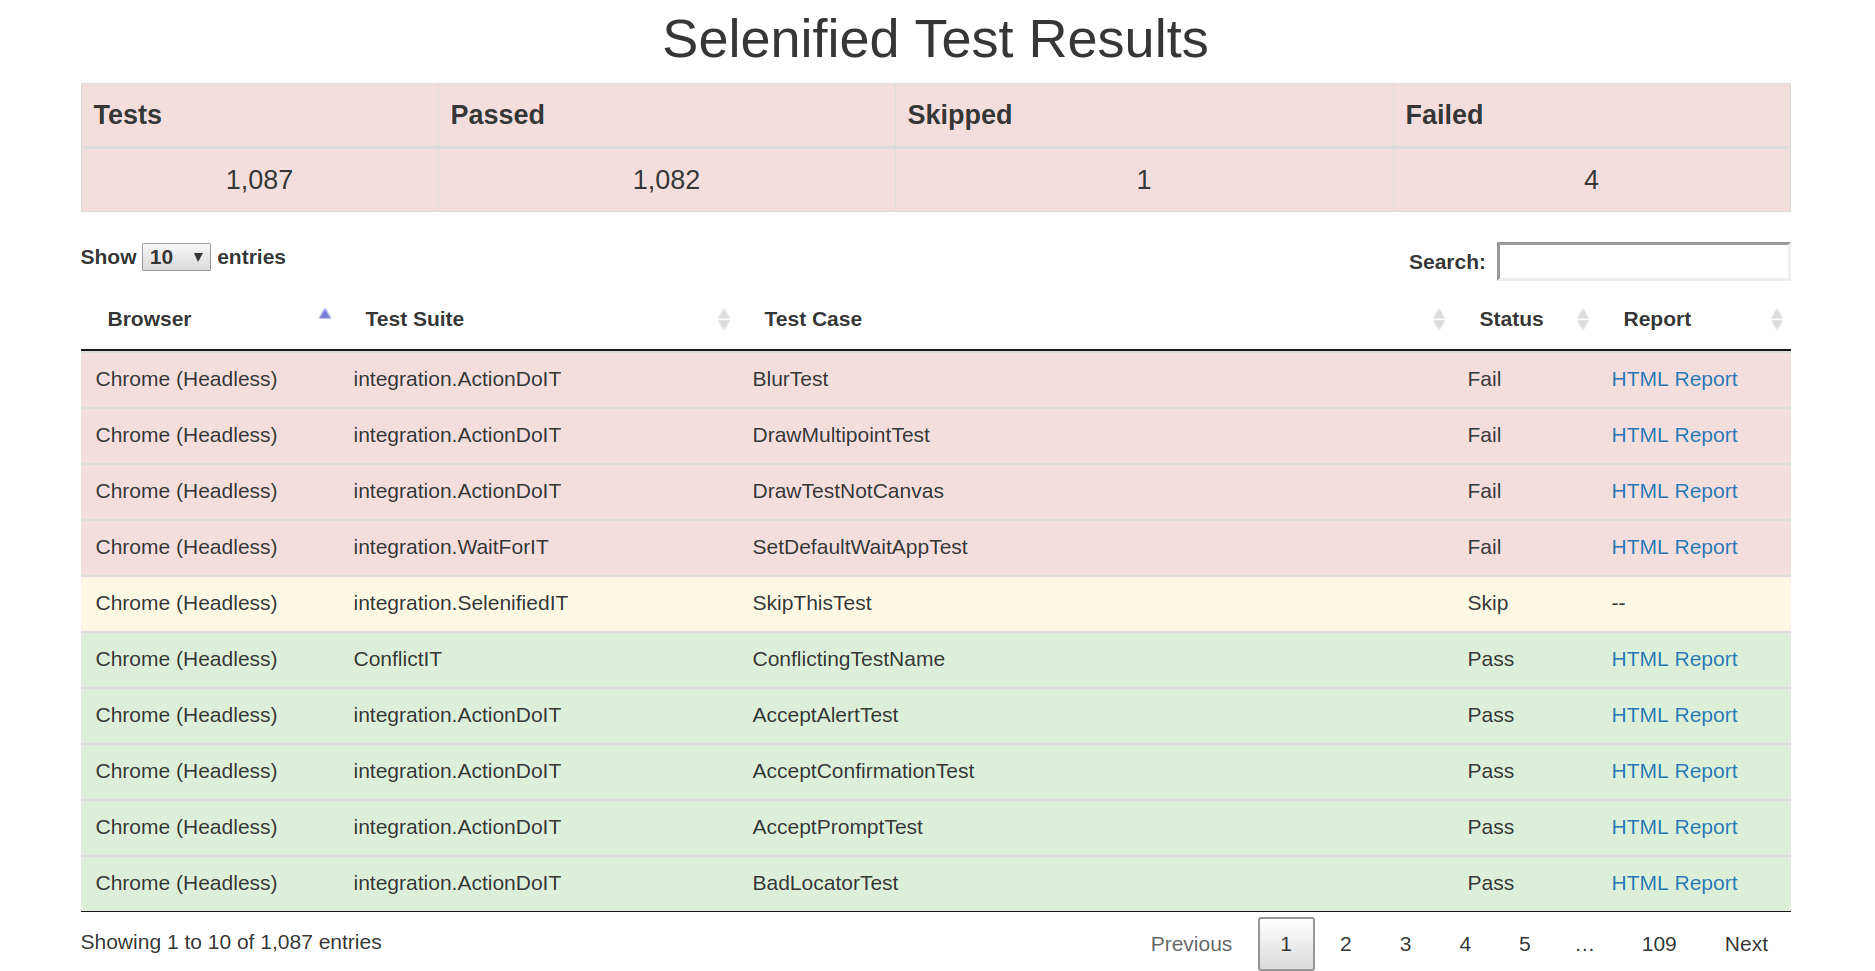Image resolution: width=1875 pixels, height=971 pixels.
Task: Click Test Suite column sort arrows
Action: pos(723,319)
